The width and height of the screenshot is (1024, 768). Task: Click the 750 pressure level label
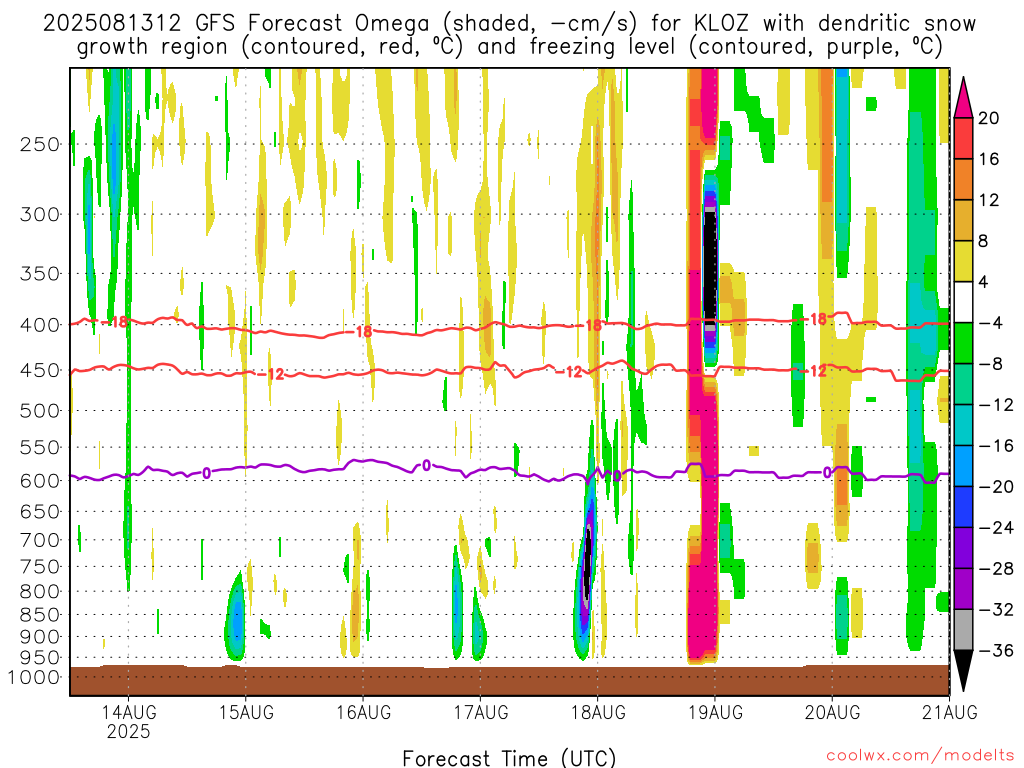[40, 567]
